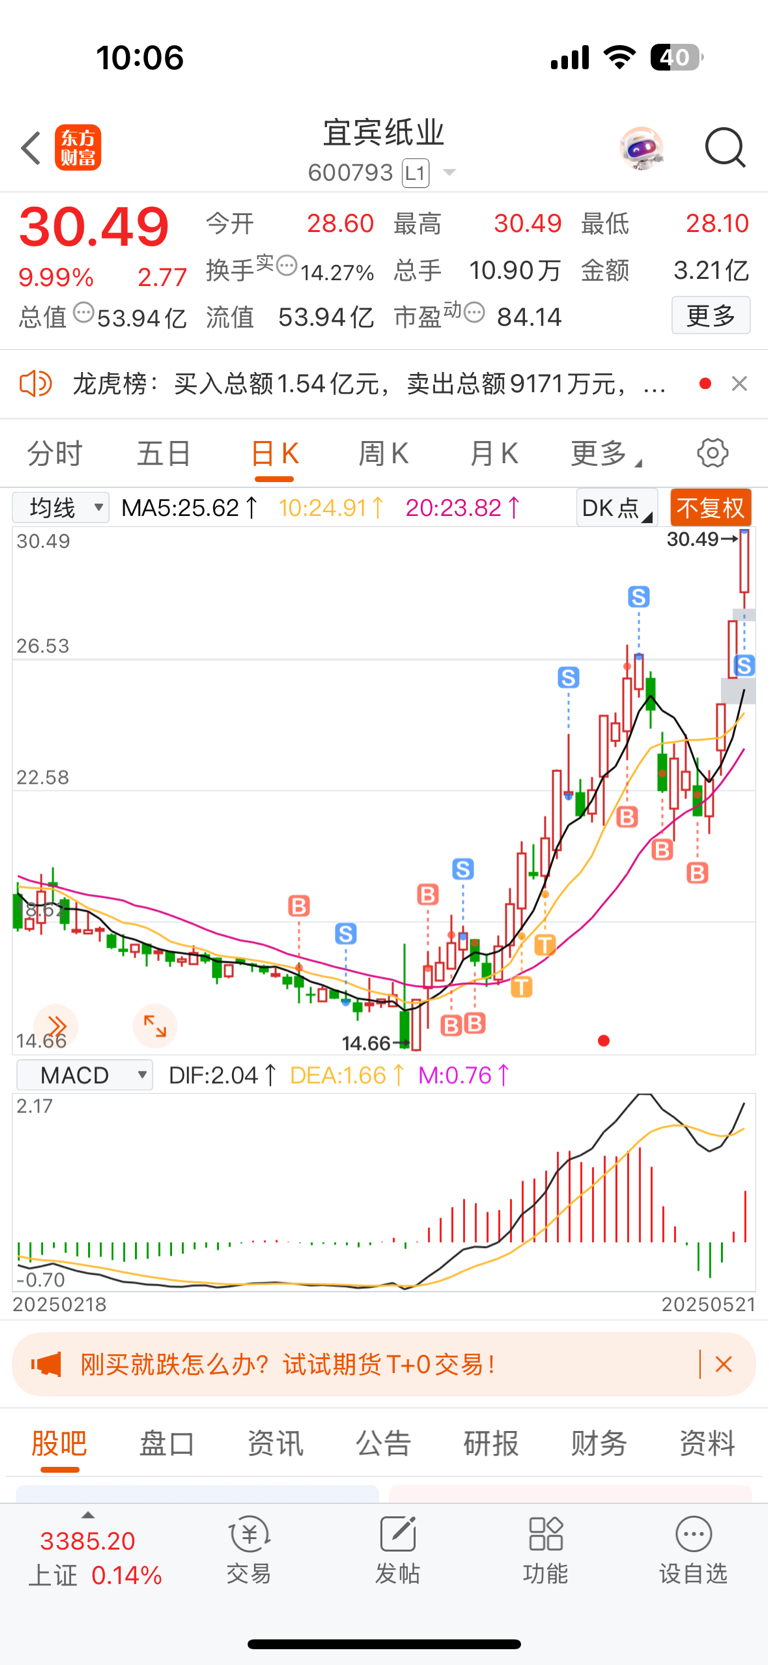Open the 东方财富 logo home

click(78, 148)
